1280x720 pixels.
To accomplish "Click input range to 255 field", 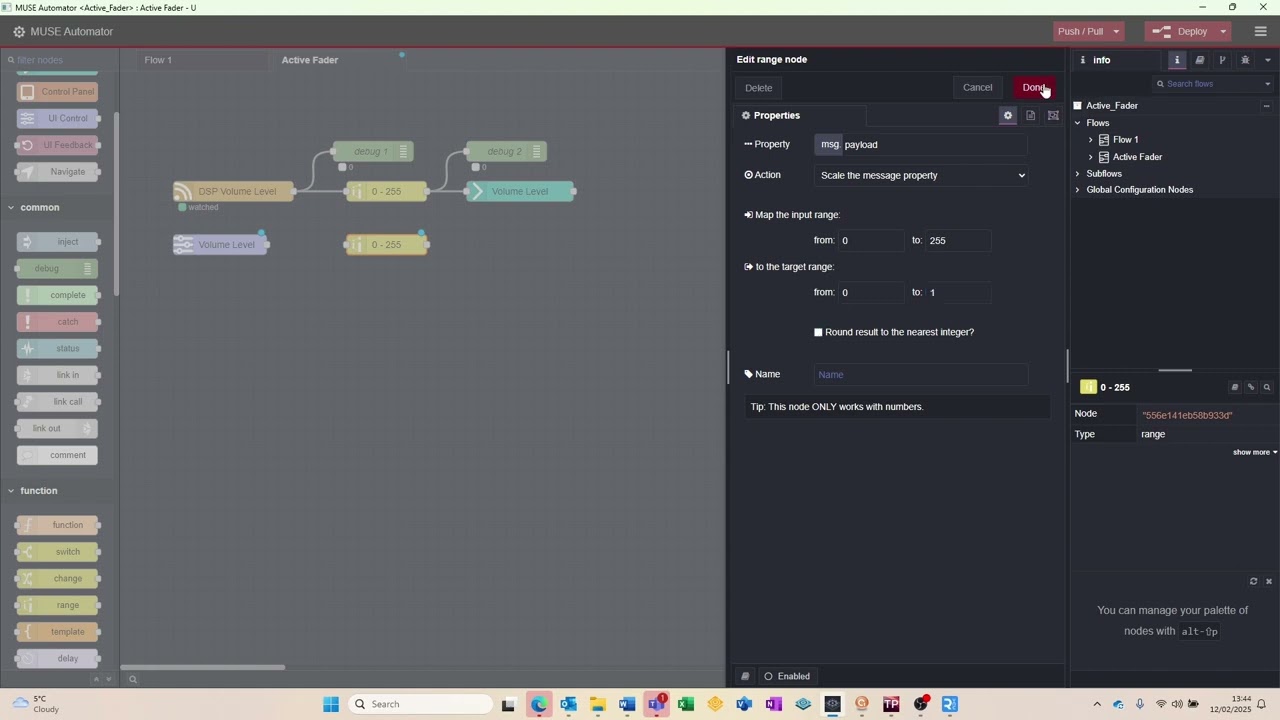I will coord(958,241).
